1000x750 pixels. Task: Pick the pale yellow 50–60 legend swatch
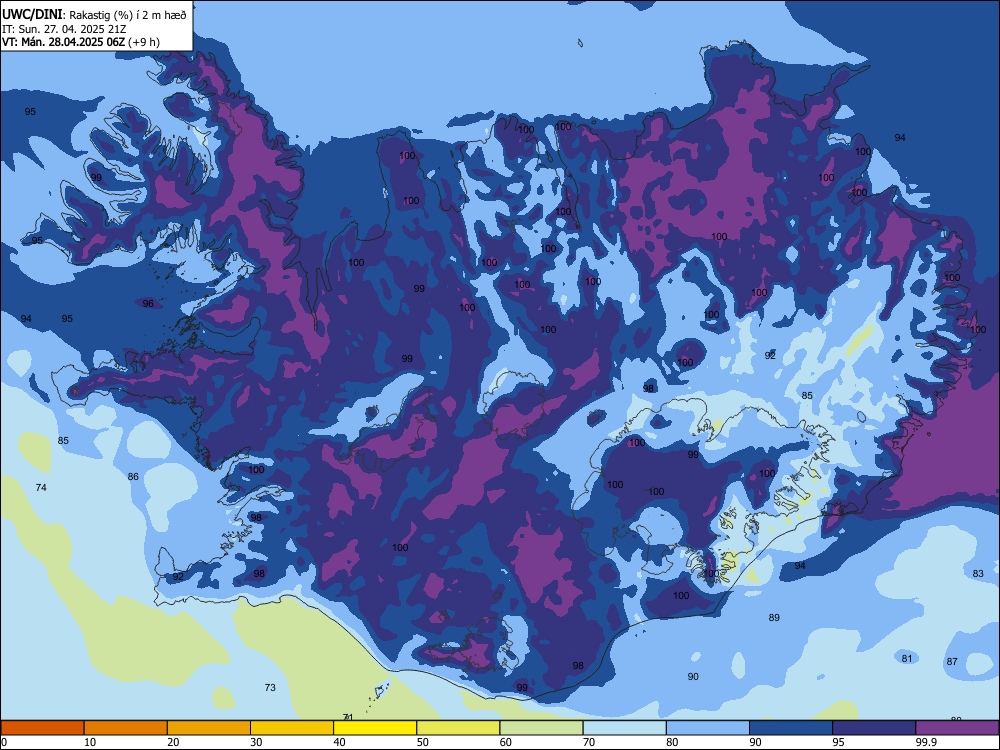tap(458, 728)
